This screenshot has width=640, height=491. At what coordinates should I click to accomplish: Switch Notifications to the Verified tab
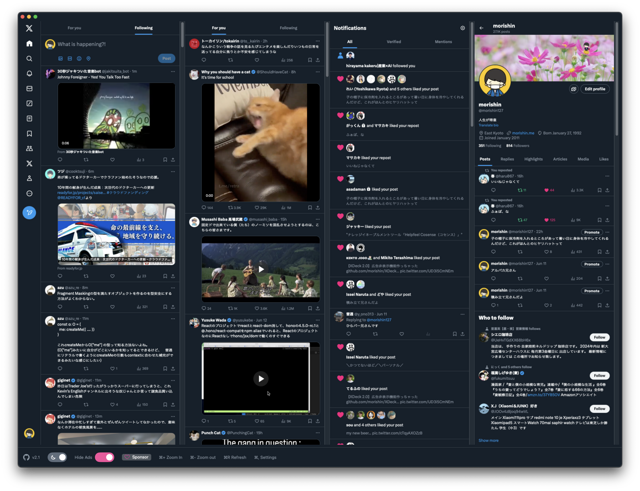point(394,42)
